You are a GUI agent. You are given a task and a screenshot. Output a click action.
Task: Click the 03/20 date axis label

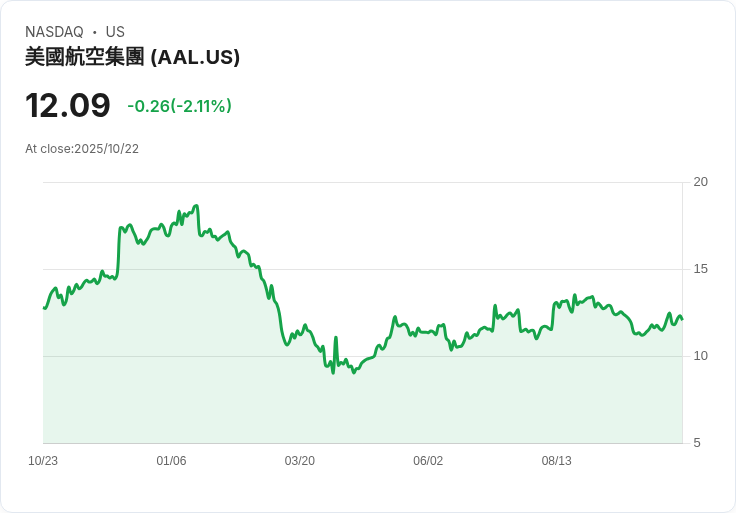tap(299, 461)
